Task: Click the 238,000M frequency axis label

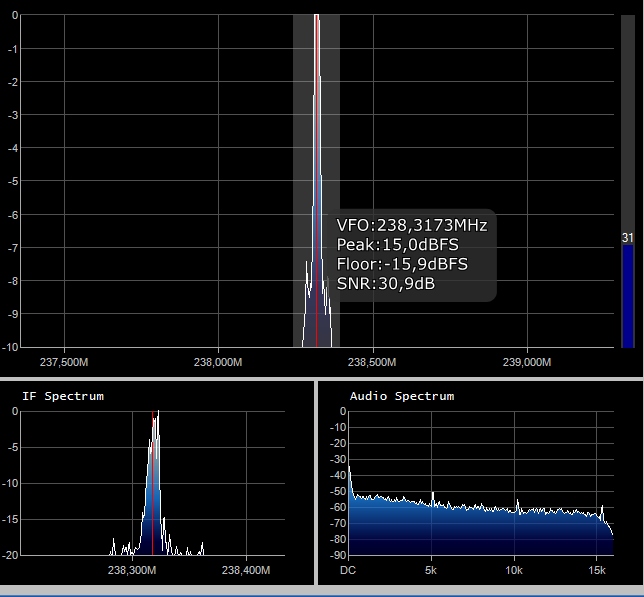Action: [x=218, y=362]
